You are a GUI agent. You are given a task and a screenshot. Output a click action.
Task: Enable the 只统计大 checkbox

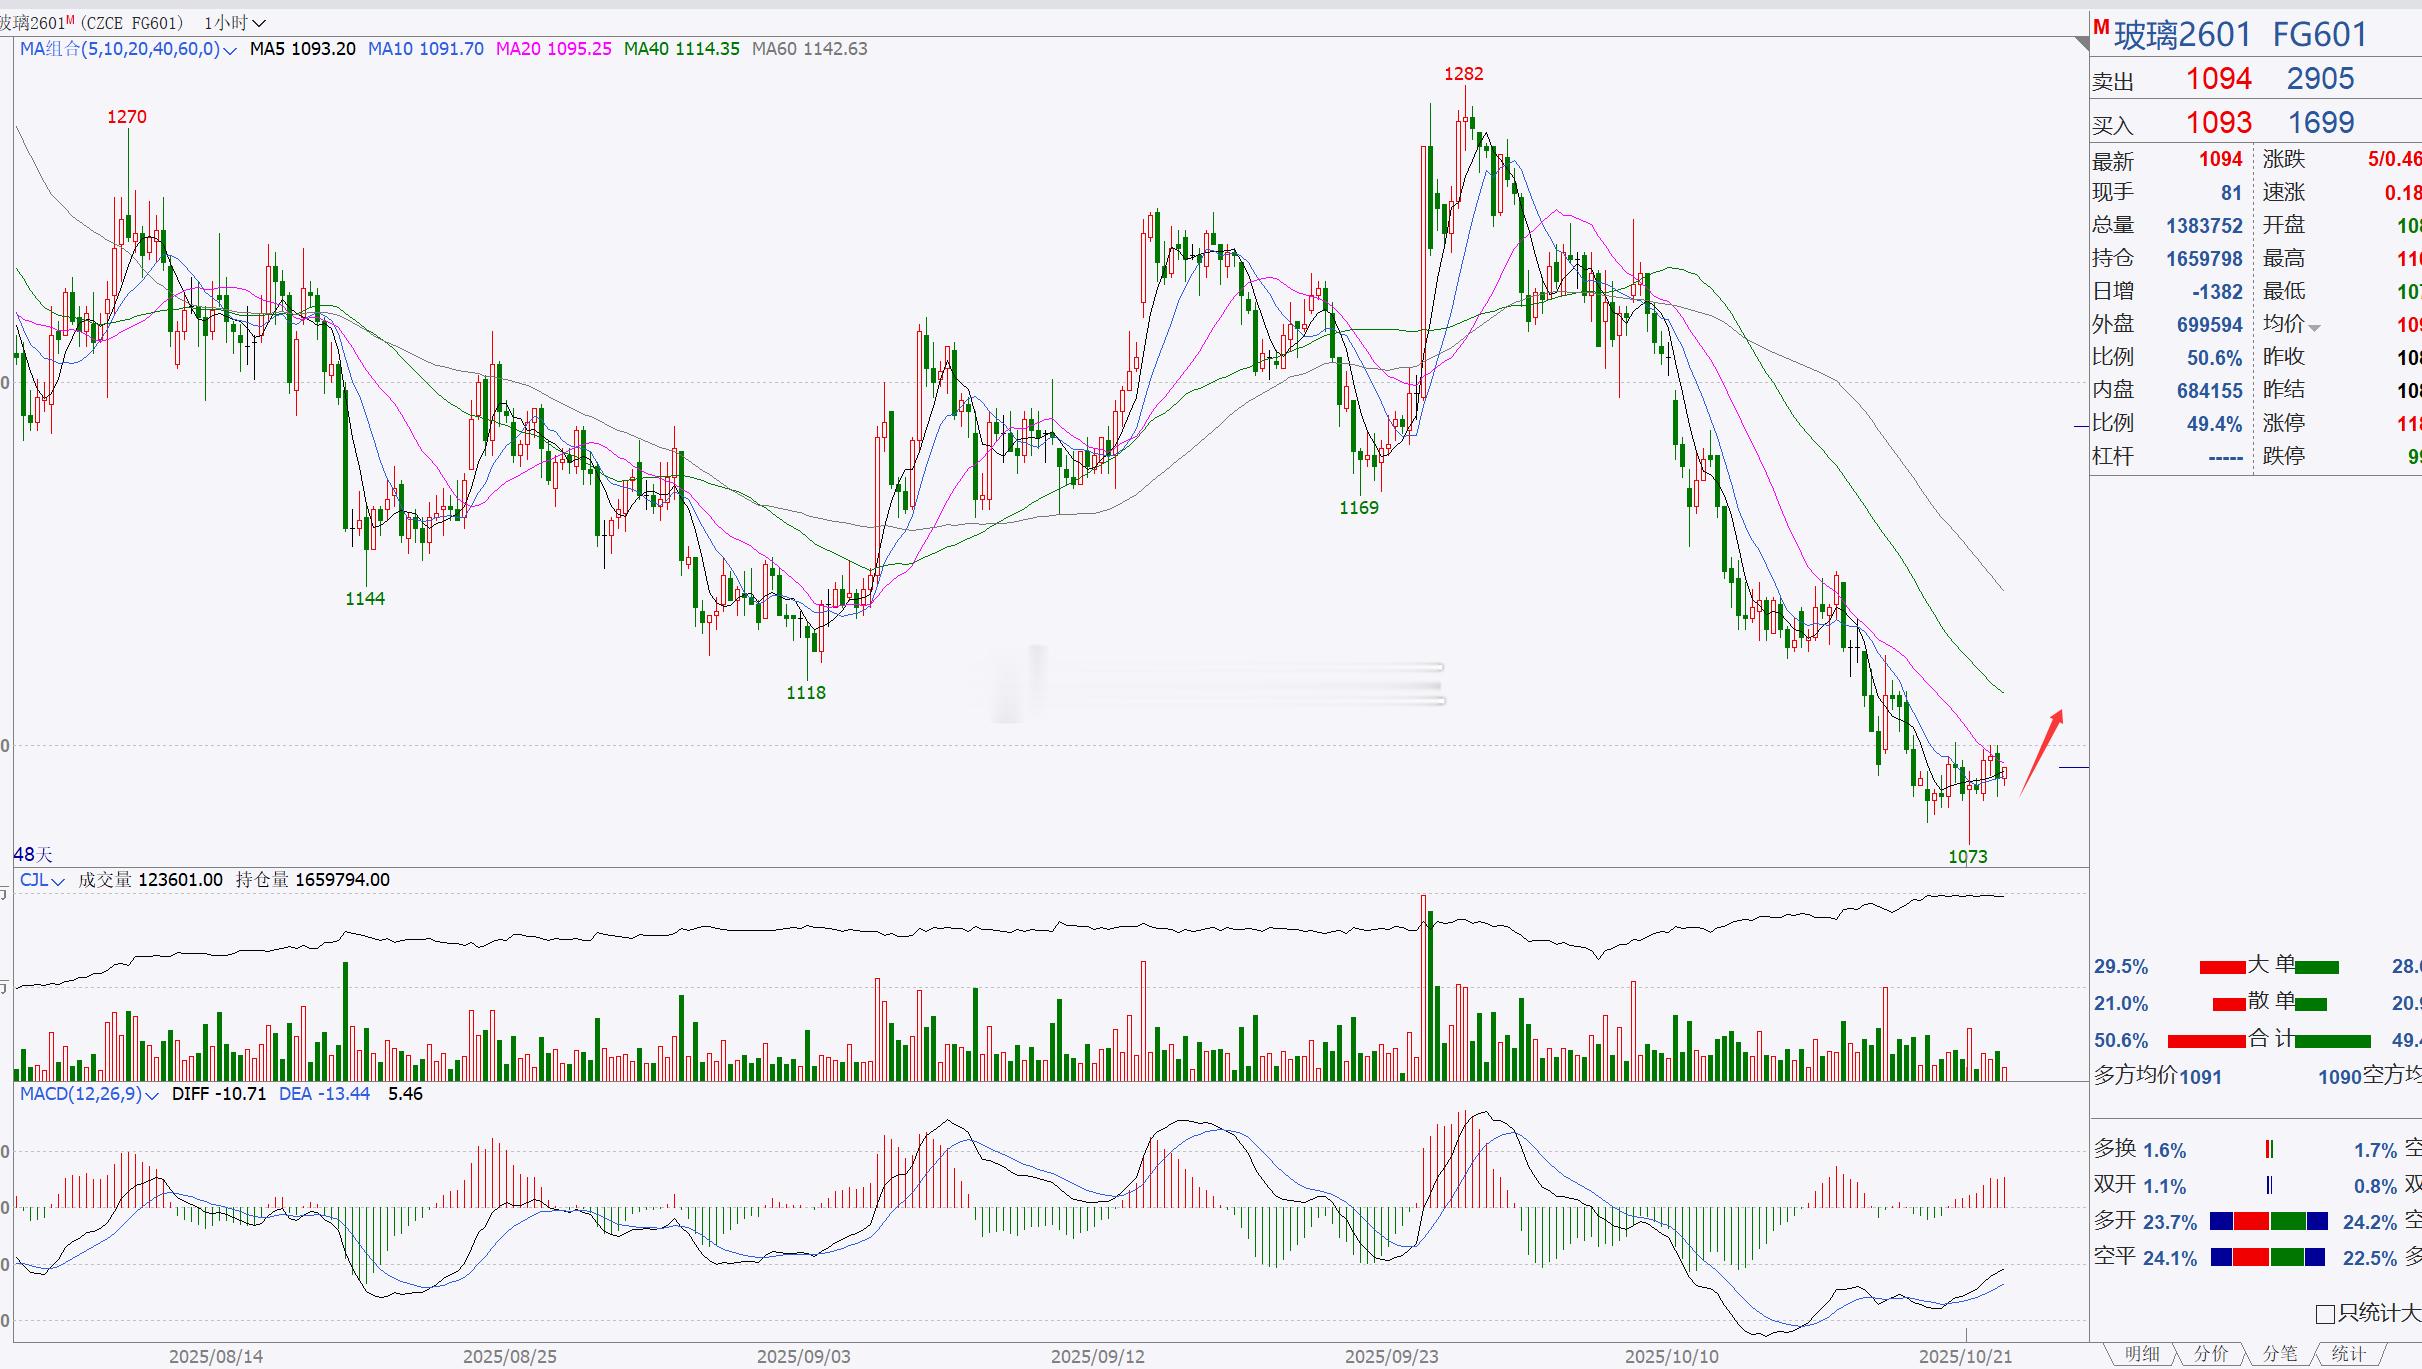click(x=2326, y=1314)
